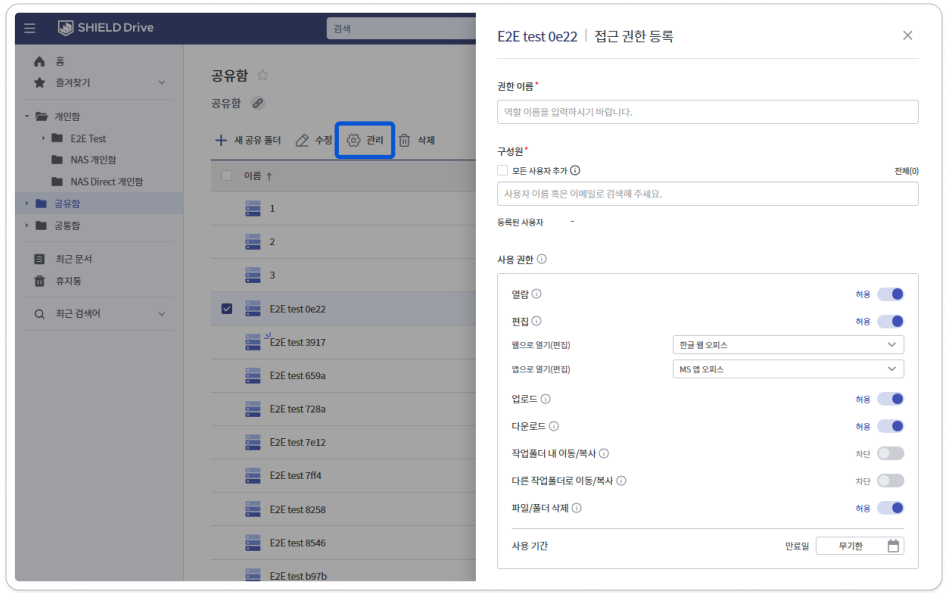947x593 pixels.
Task: Select 휴지통 in the sidebar
Action: click(x=67, y=281)
